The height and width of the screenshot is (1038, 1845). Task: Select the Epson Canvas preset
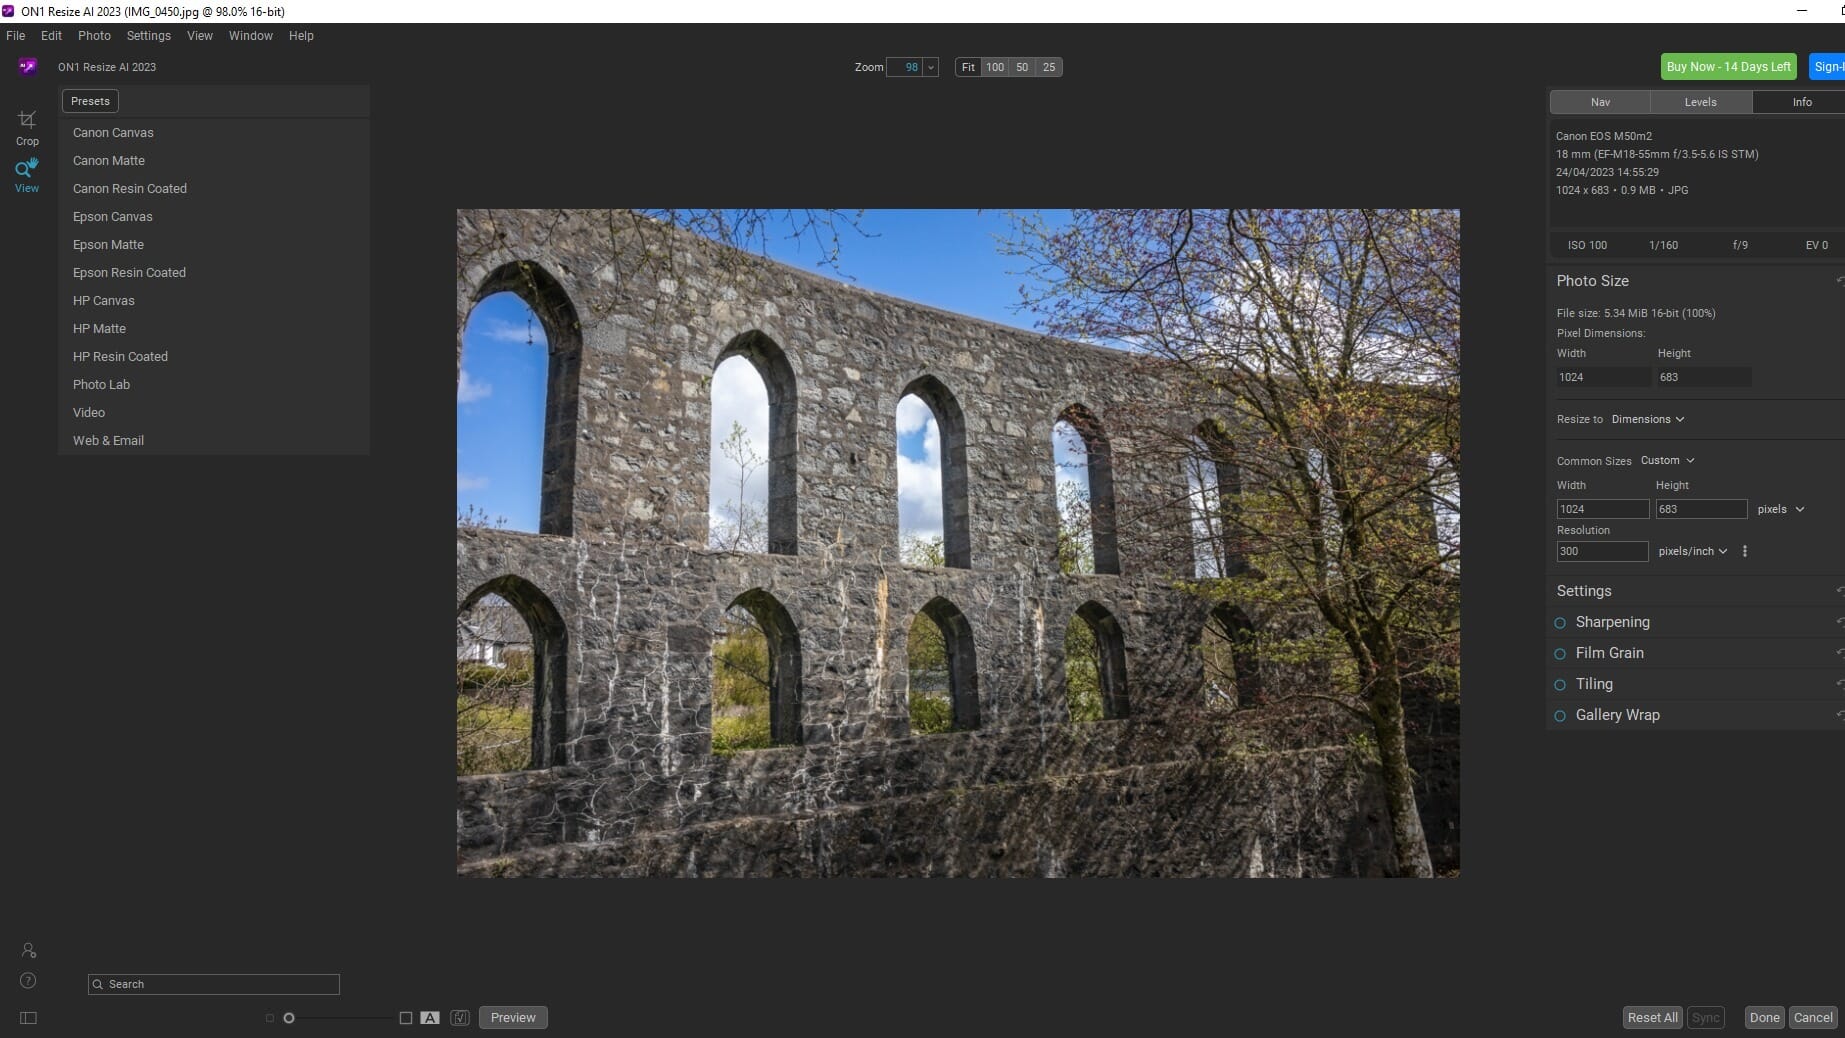[x=113, y=216]
